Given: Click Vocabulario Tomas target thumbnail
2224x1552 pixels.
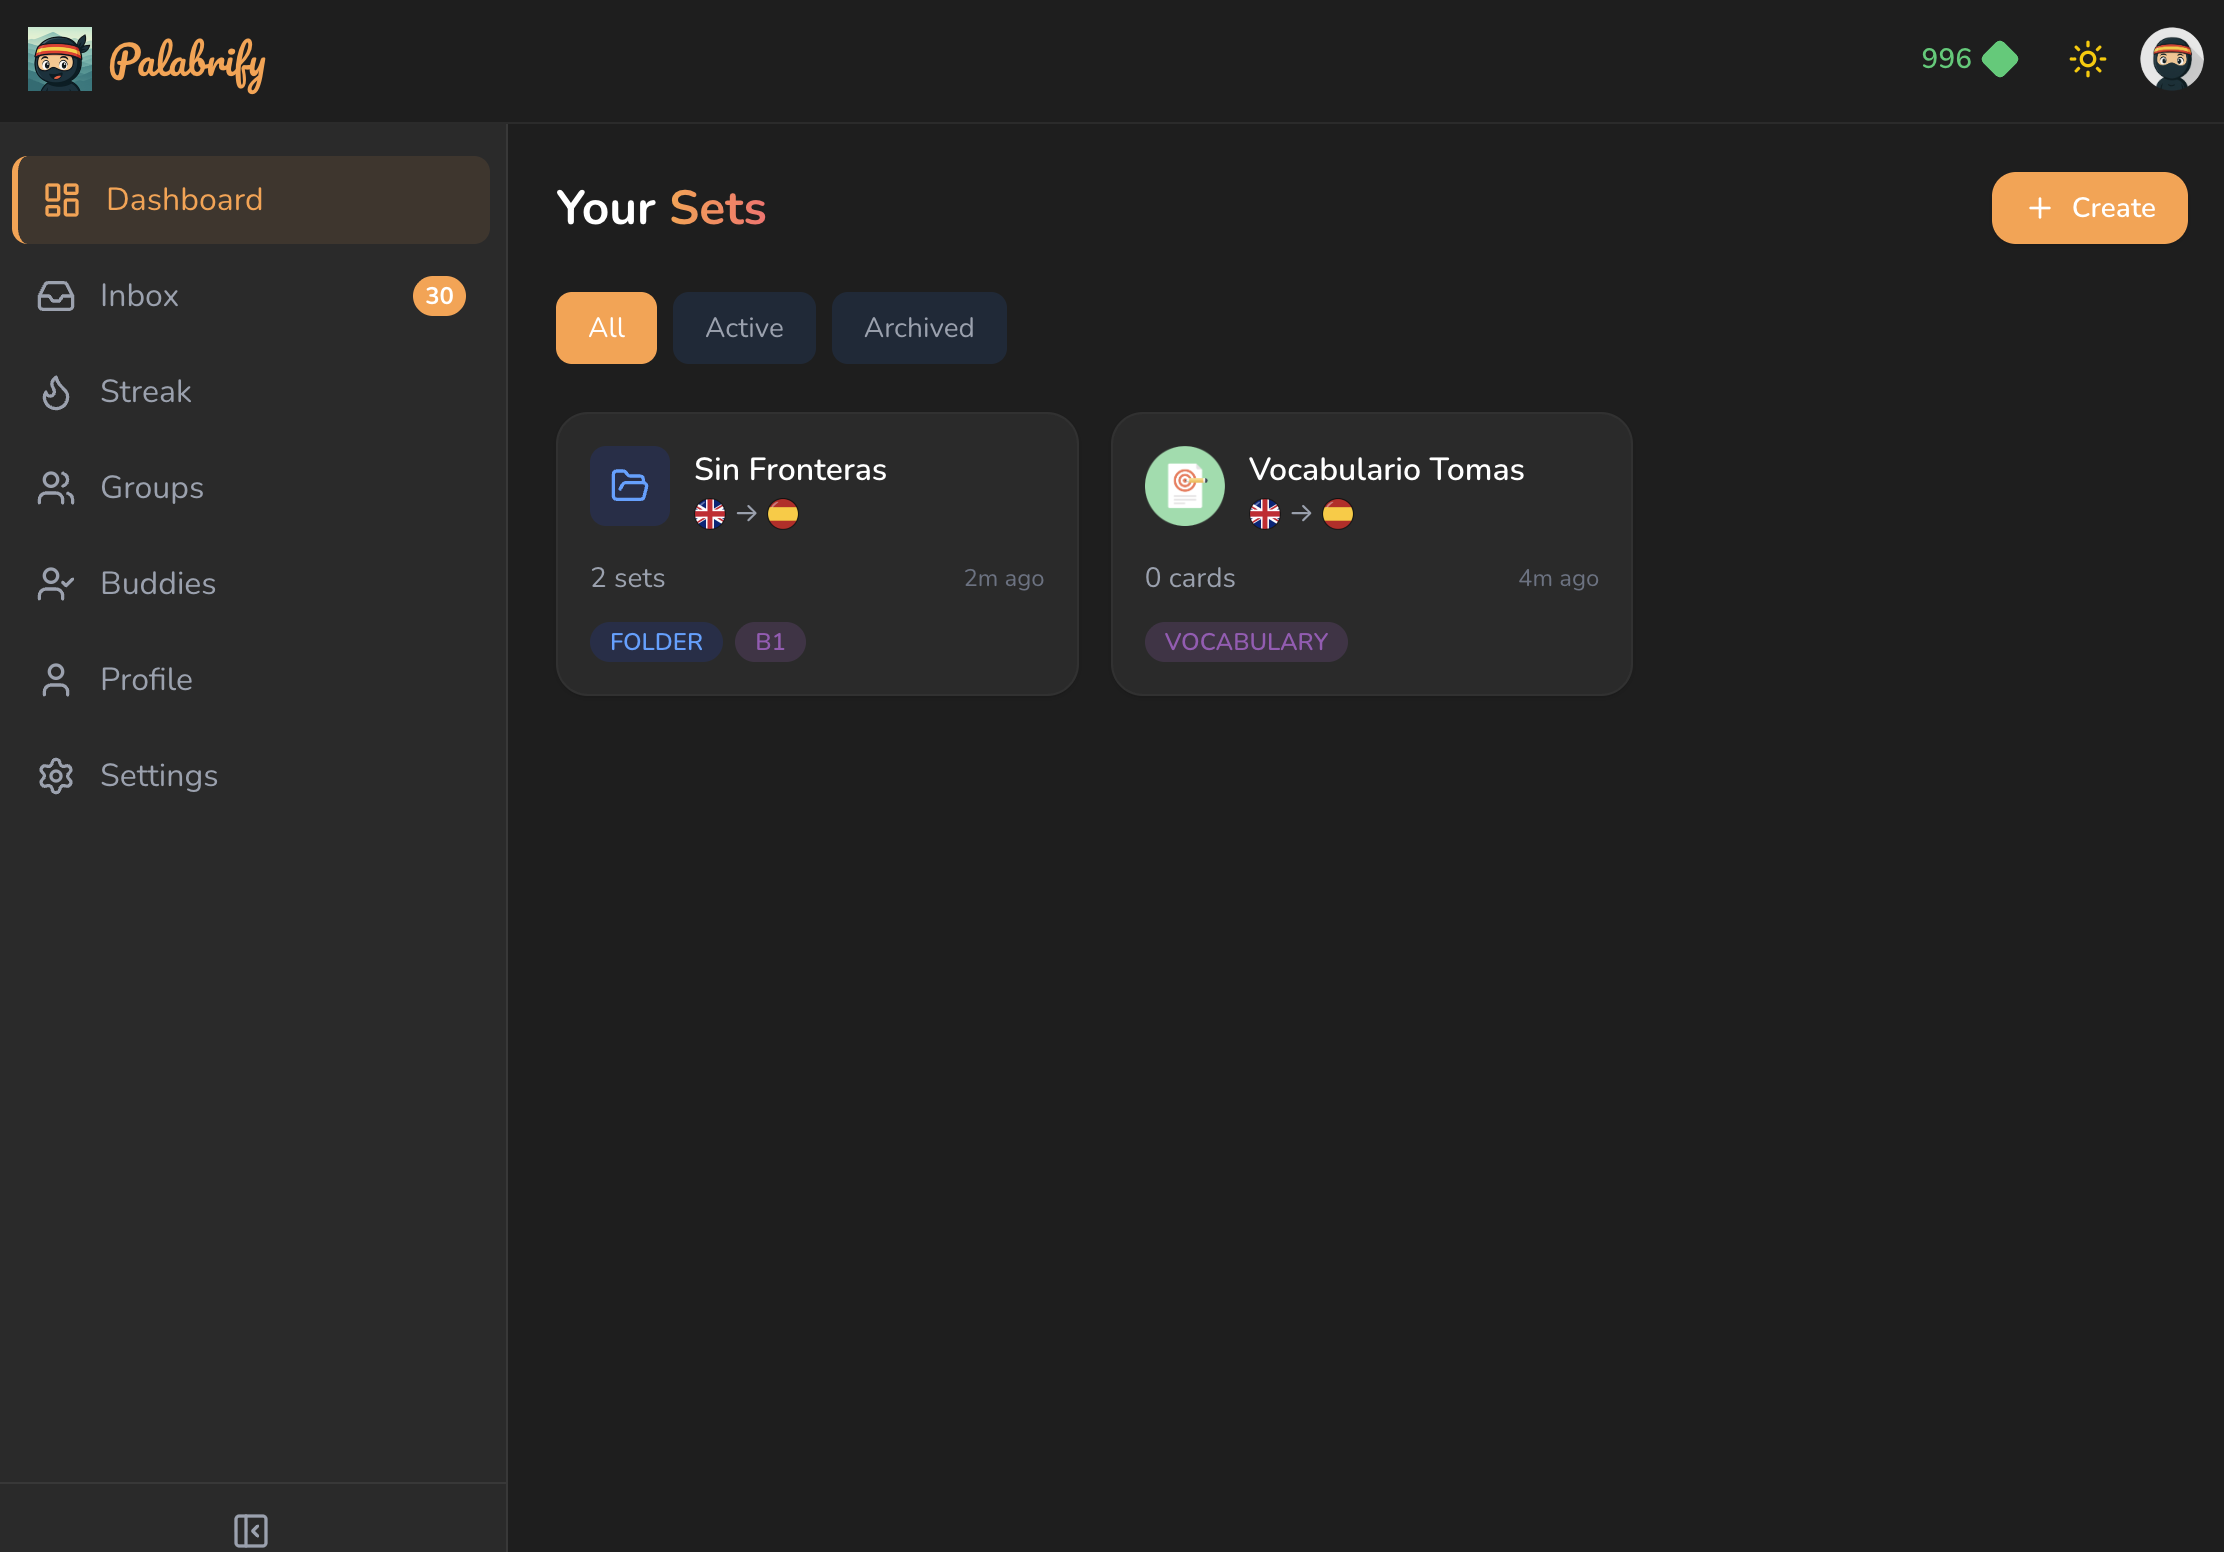Looking at the screenshot, I should pyautogui.click(x=1185, y=486).
